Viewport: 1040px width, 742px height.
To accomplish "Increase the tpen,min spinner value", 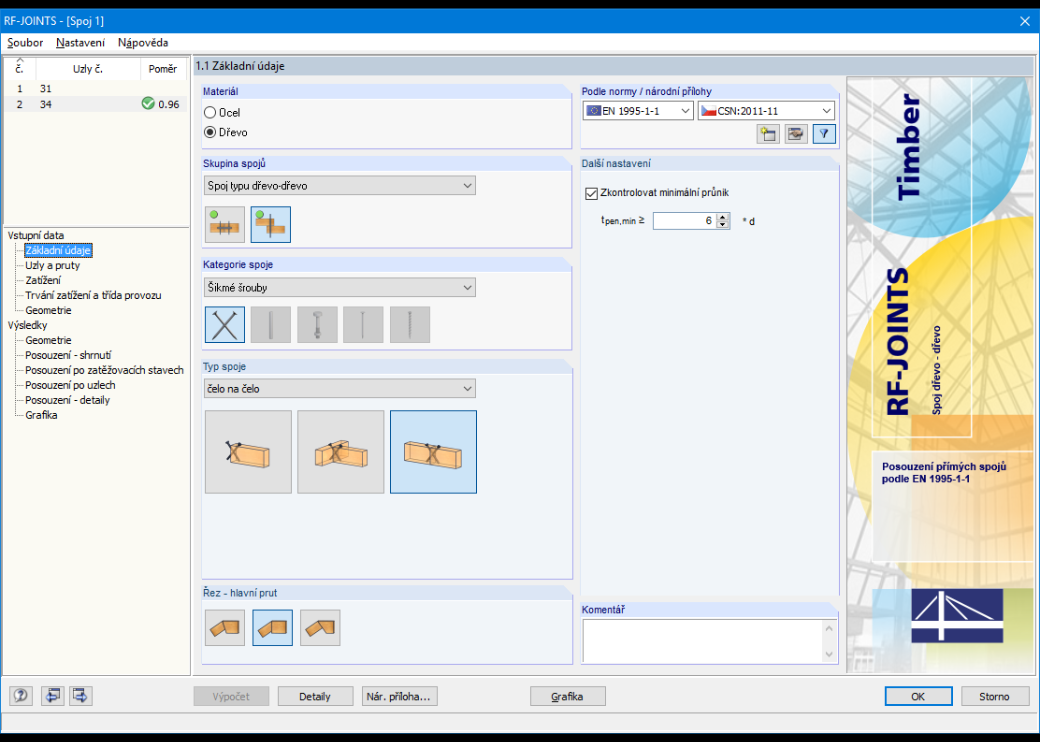I will [x=724, y=217].
